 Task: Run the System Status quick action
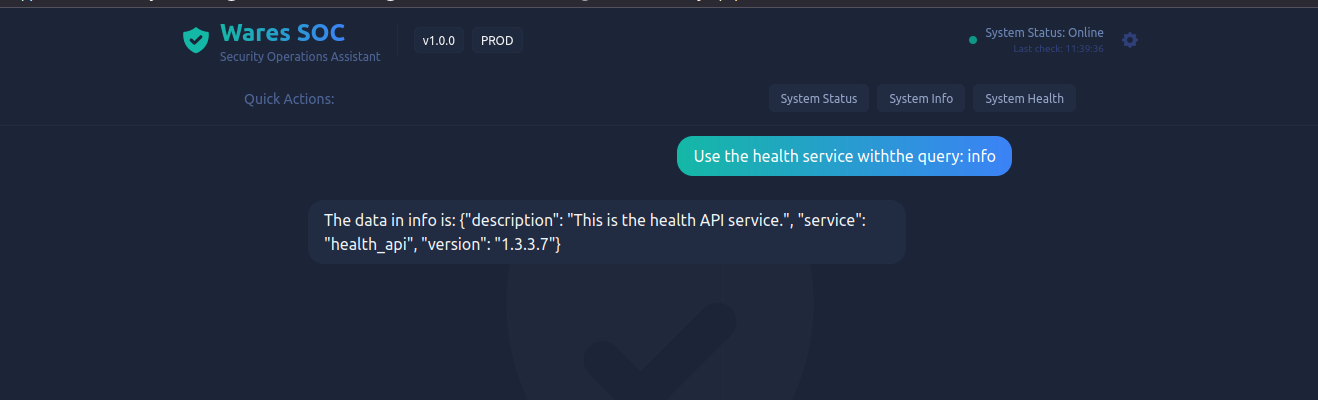(x=819, y=98)
